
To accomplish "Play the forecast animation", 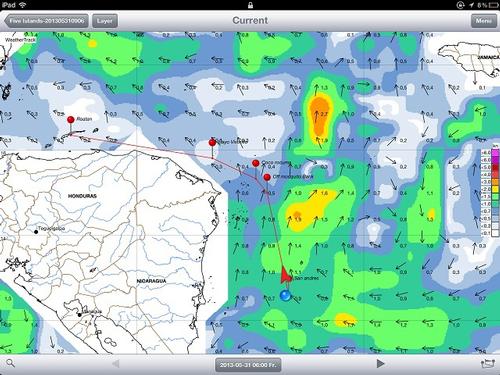I will coord(380,363).
